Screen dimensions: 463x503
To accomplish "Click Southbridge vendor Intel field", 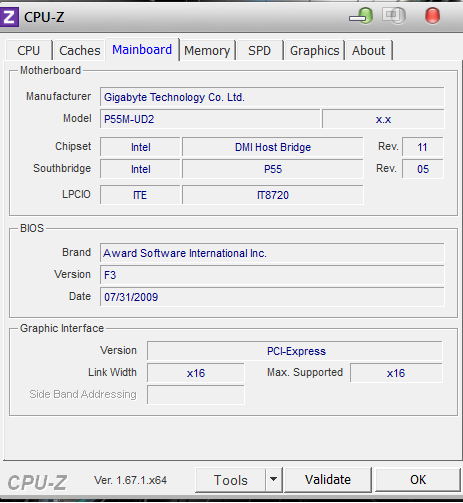I will (x=140, y=169).
